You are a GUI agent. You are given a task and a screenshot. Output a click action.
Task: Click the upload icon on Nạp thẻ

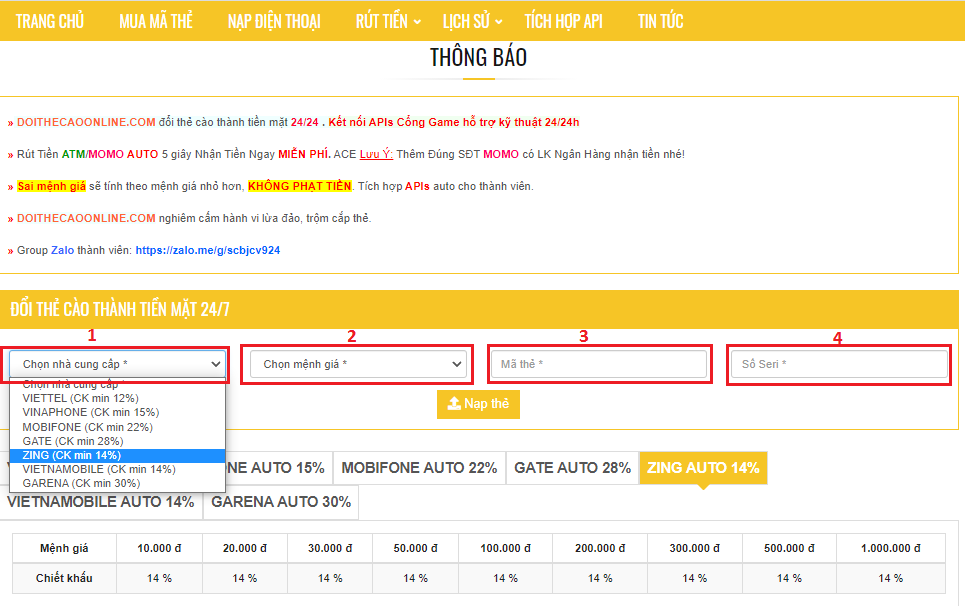[x=454, y=403]
